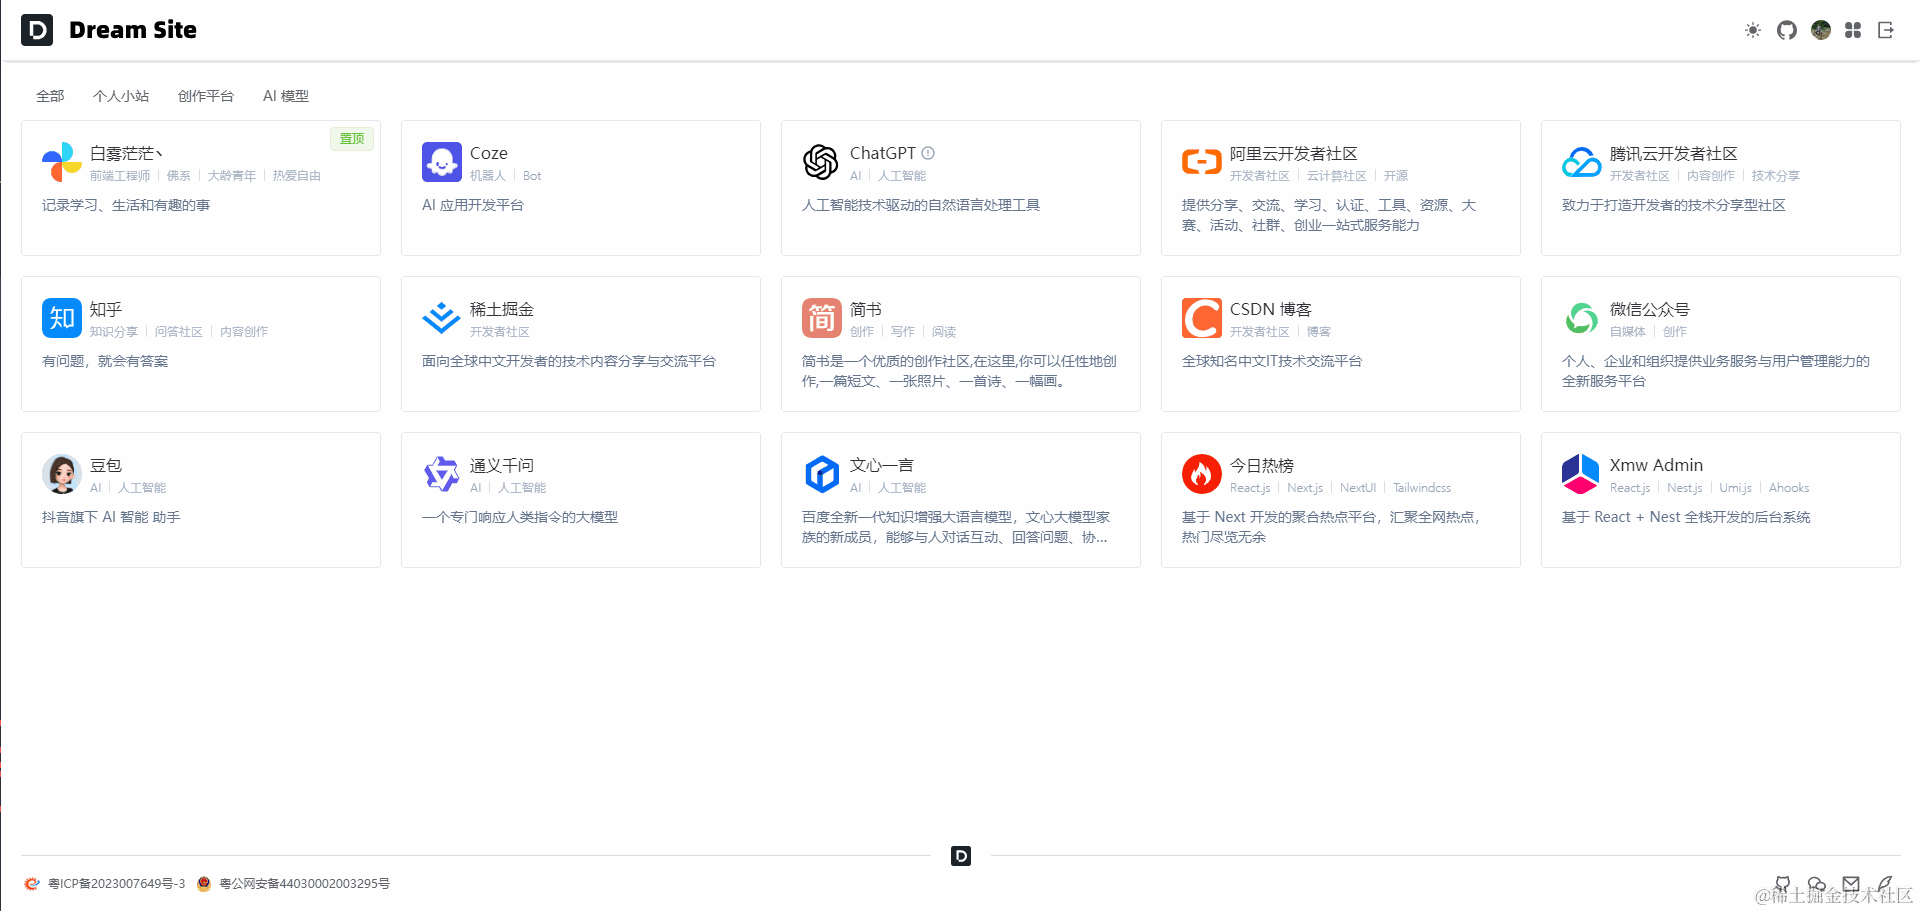Image resolution: width=1920 pixels, height=911 pixels.
Task: Open the Xmw Admin card title
Action: pos(1656,465)
